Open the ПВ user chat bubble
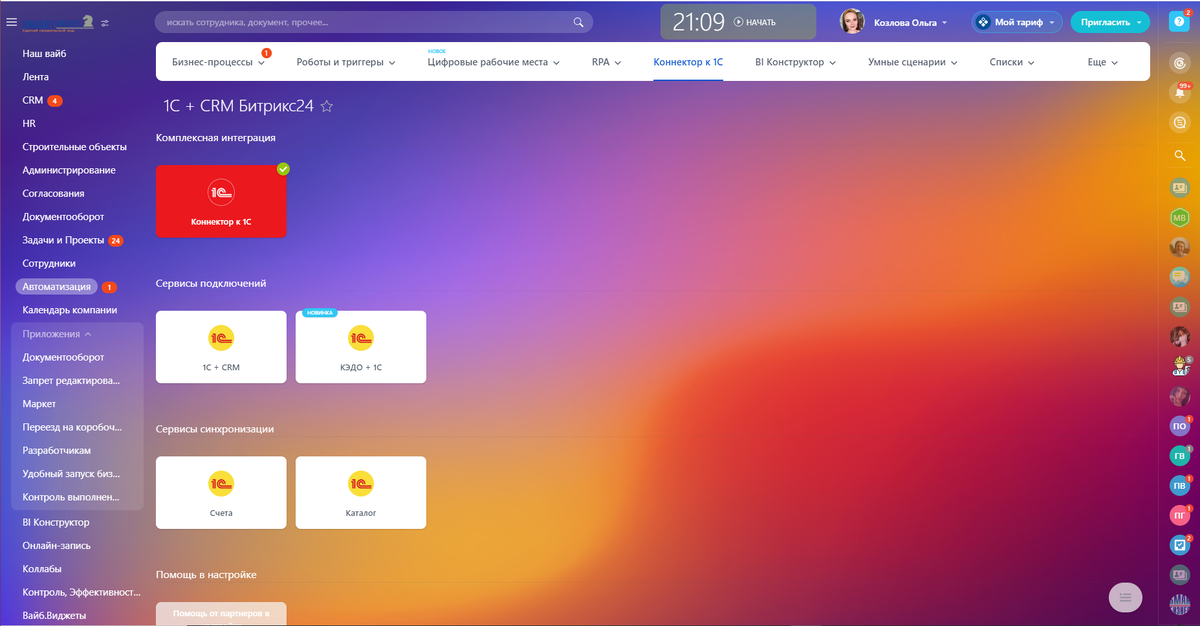 1180,486
